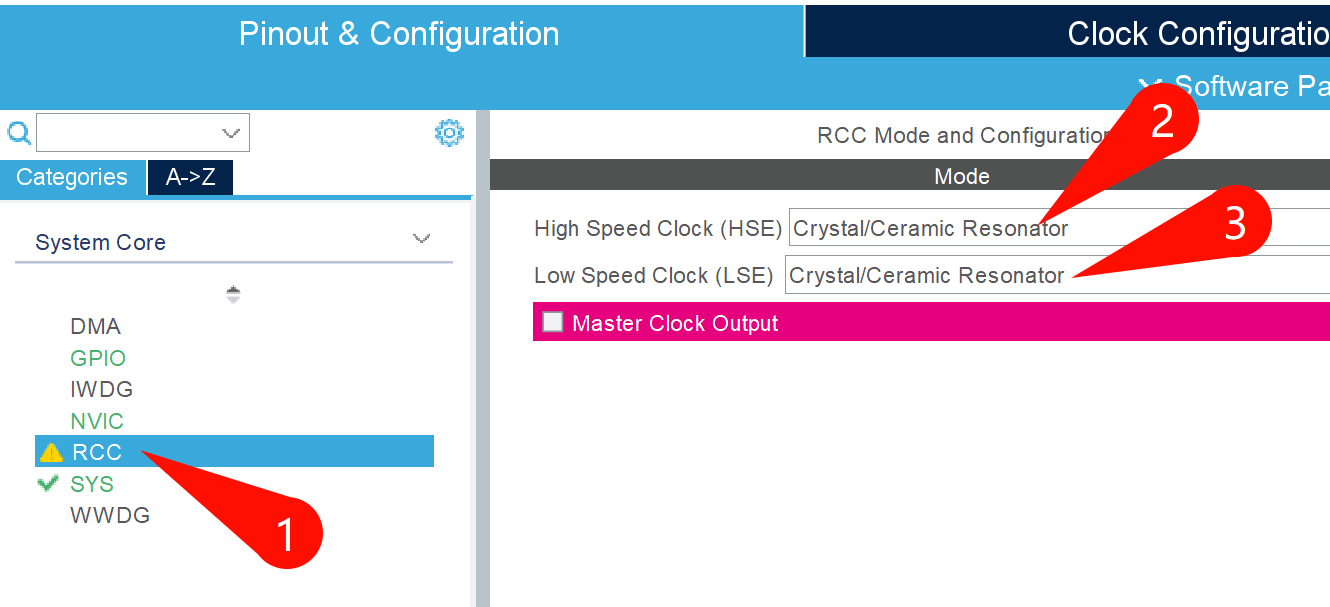Select NVIC in the peripheral list

[97, 421]
